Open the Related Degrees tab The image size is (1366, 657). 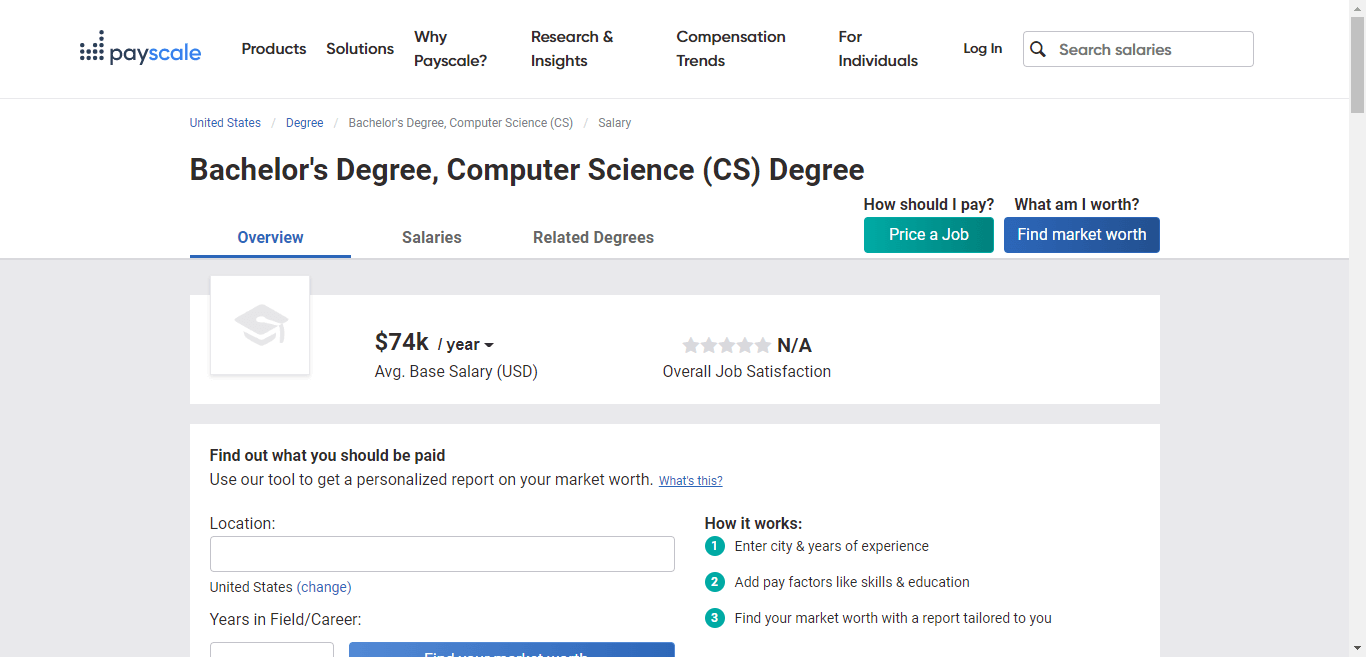(x=593, y=237)
